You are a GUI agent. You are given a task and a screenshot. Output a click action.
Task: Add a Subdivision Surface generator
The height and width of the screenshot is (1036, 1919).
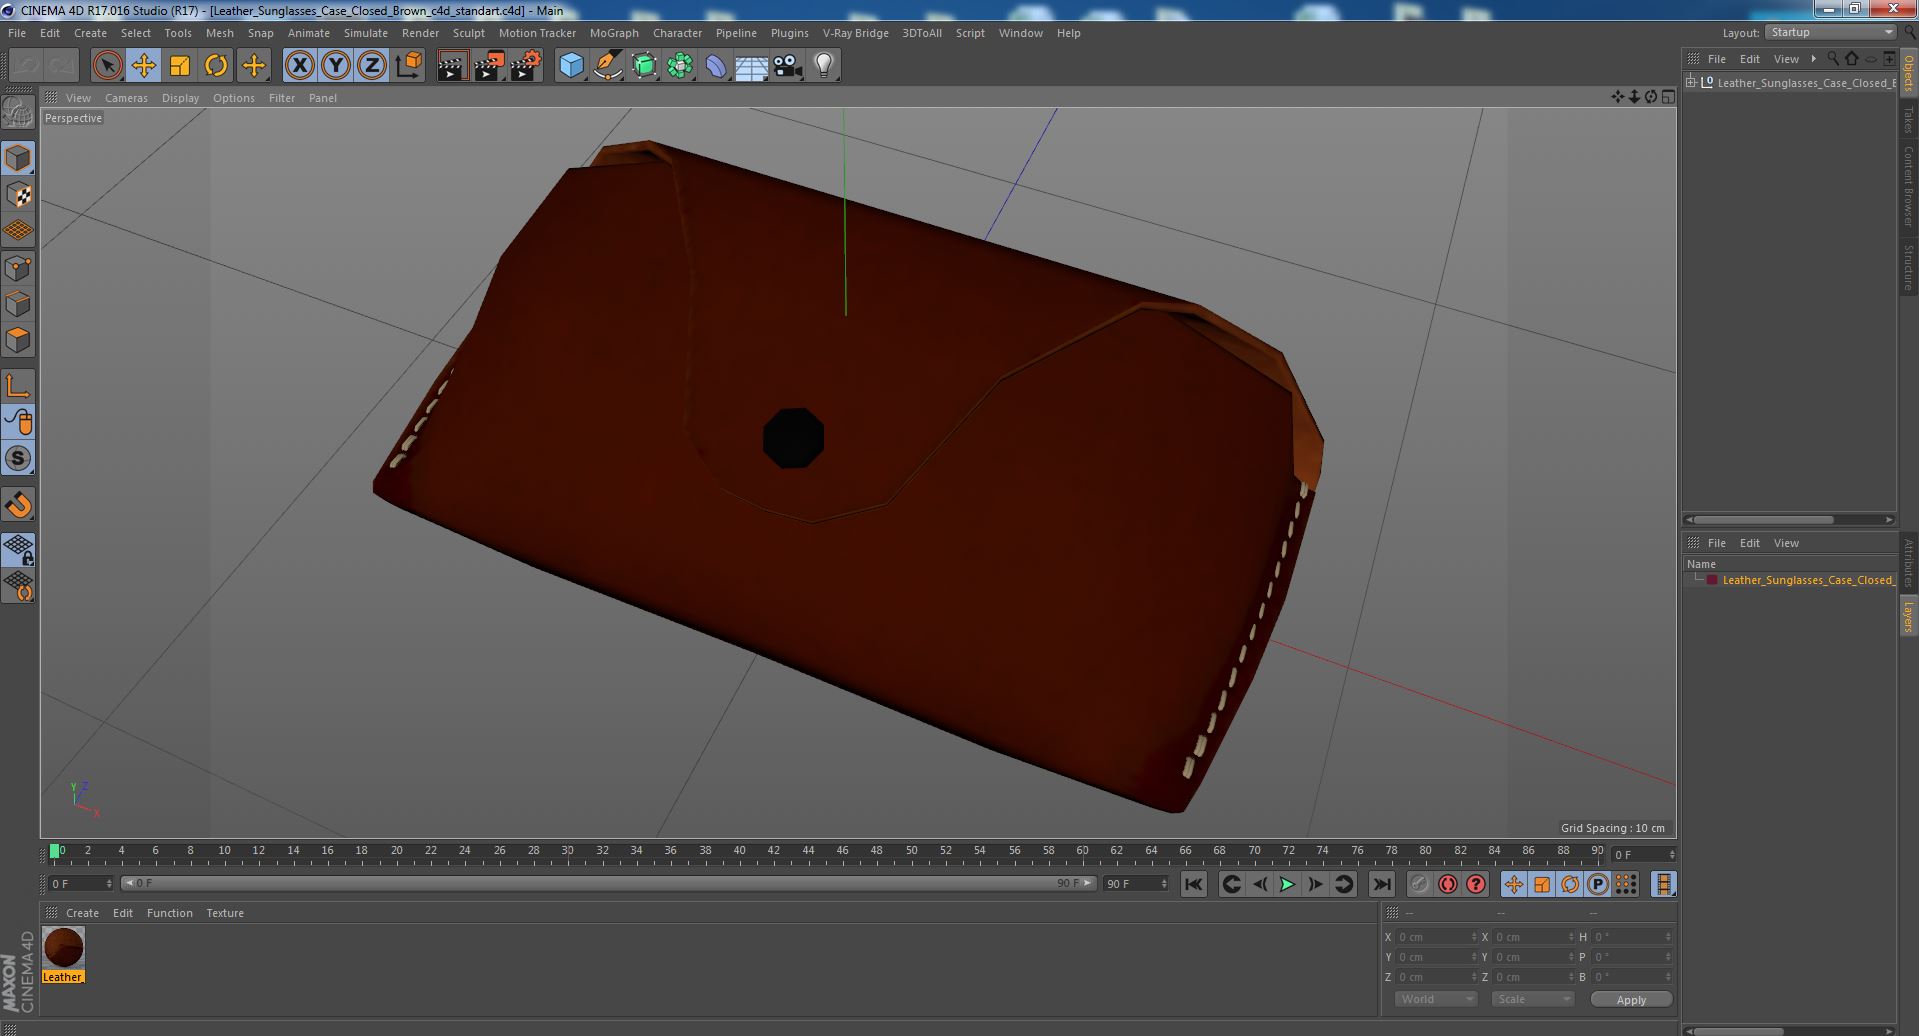click(644, 66)
